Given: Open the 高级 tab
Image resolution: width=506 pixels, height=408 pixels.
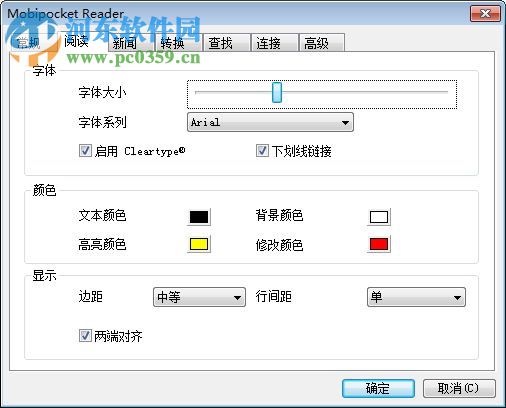Looking at the screenshot, I should click(x=322, y=43).
